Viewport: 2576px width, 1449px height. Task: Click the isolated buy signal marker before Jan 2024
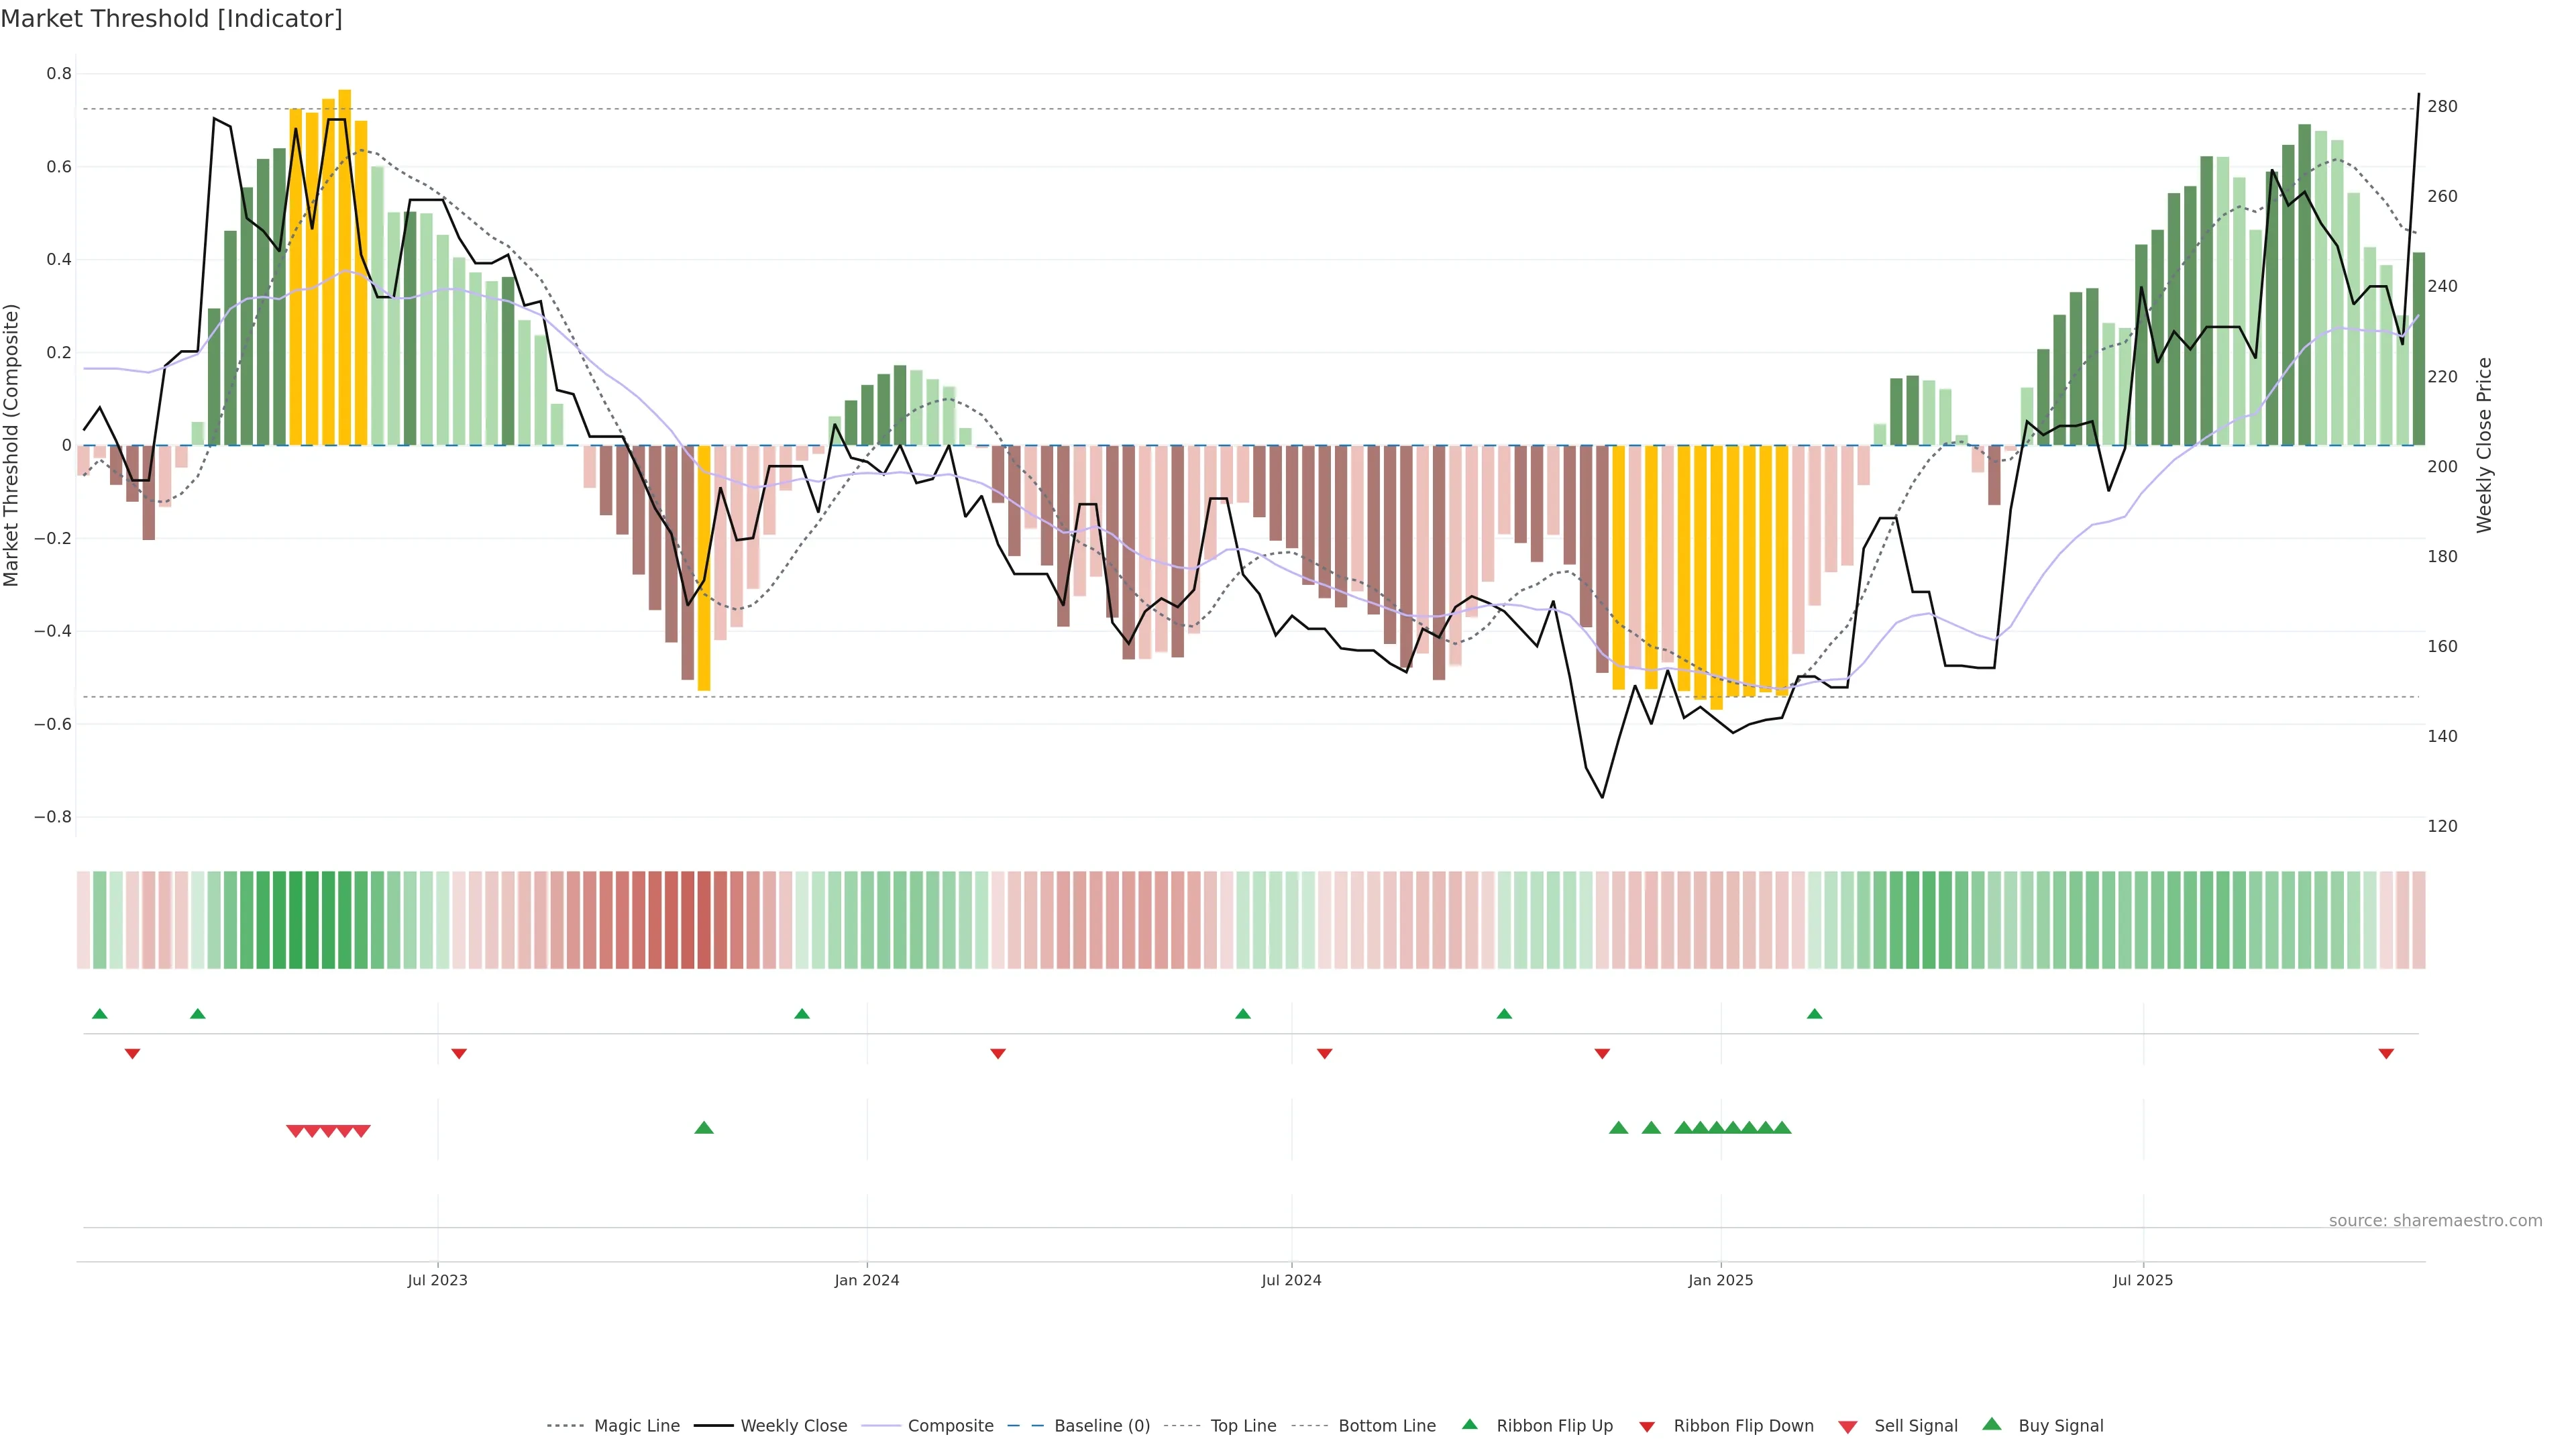pyautogui.click(x=704, y=1128)
